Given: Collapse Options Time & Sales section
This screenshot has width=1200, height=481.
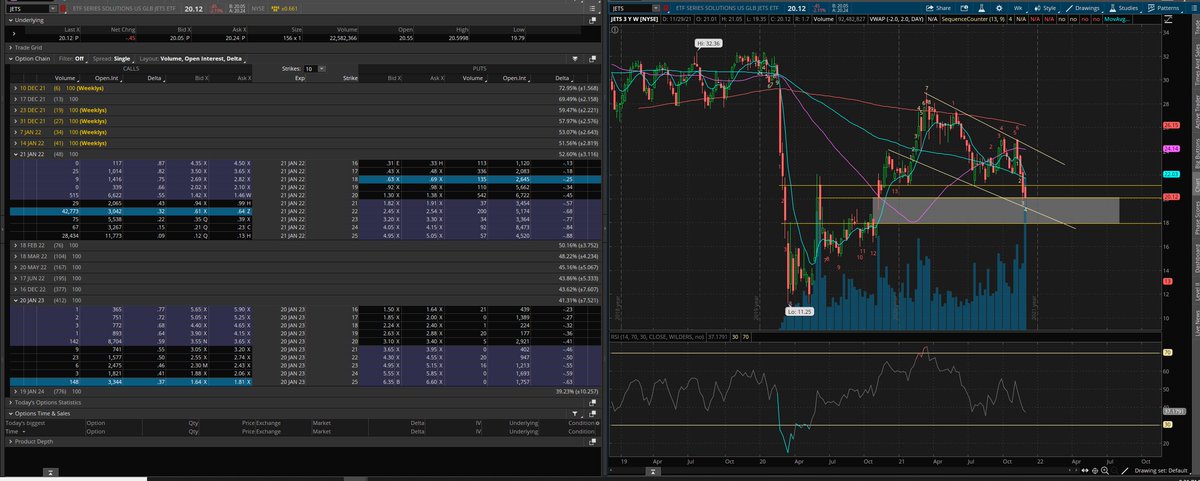Looking at the screenshot, I should pos(11,413).
